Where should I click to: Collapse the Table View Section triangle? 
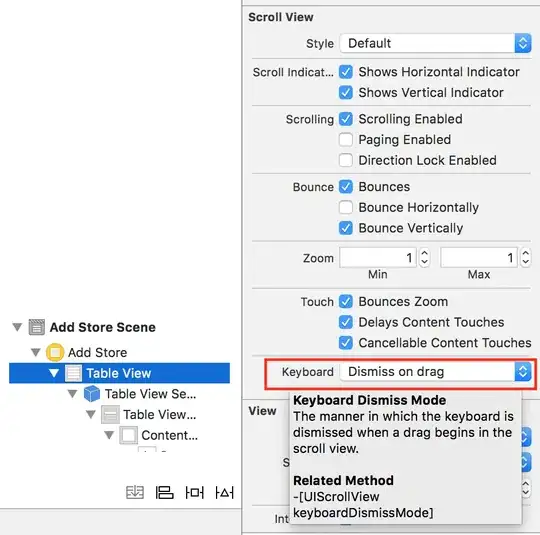click(x=72, y=393)
